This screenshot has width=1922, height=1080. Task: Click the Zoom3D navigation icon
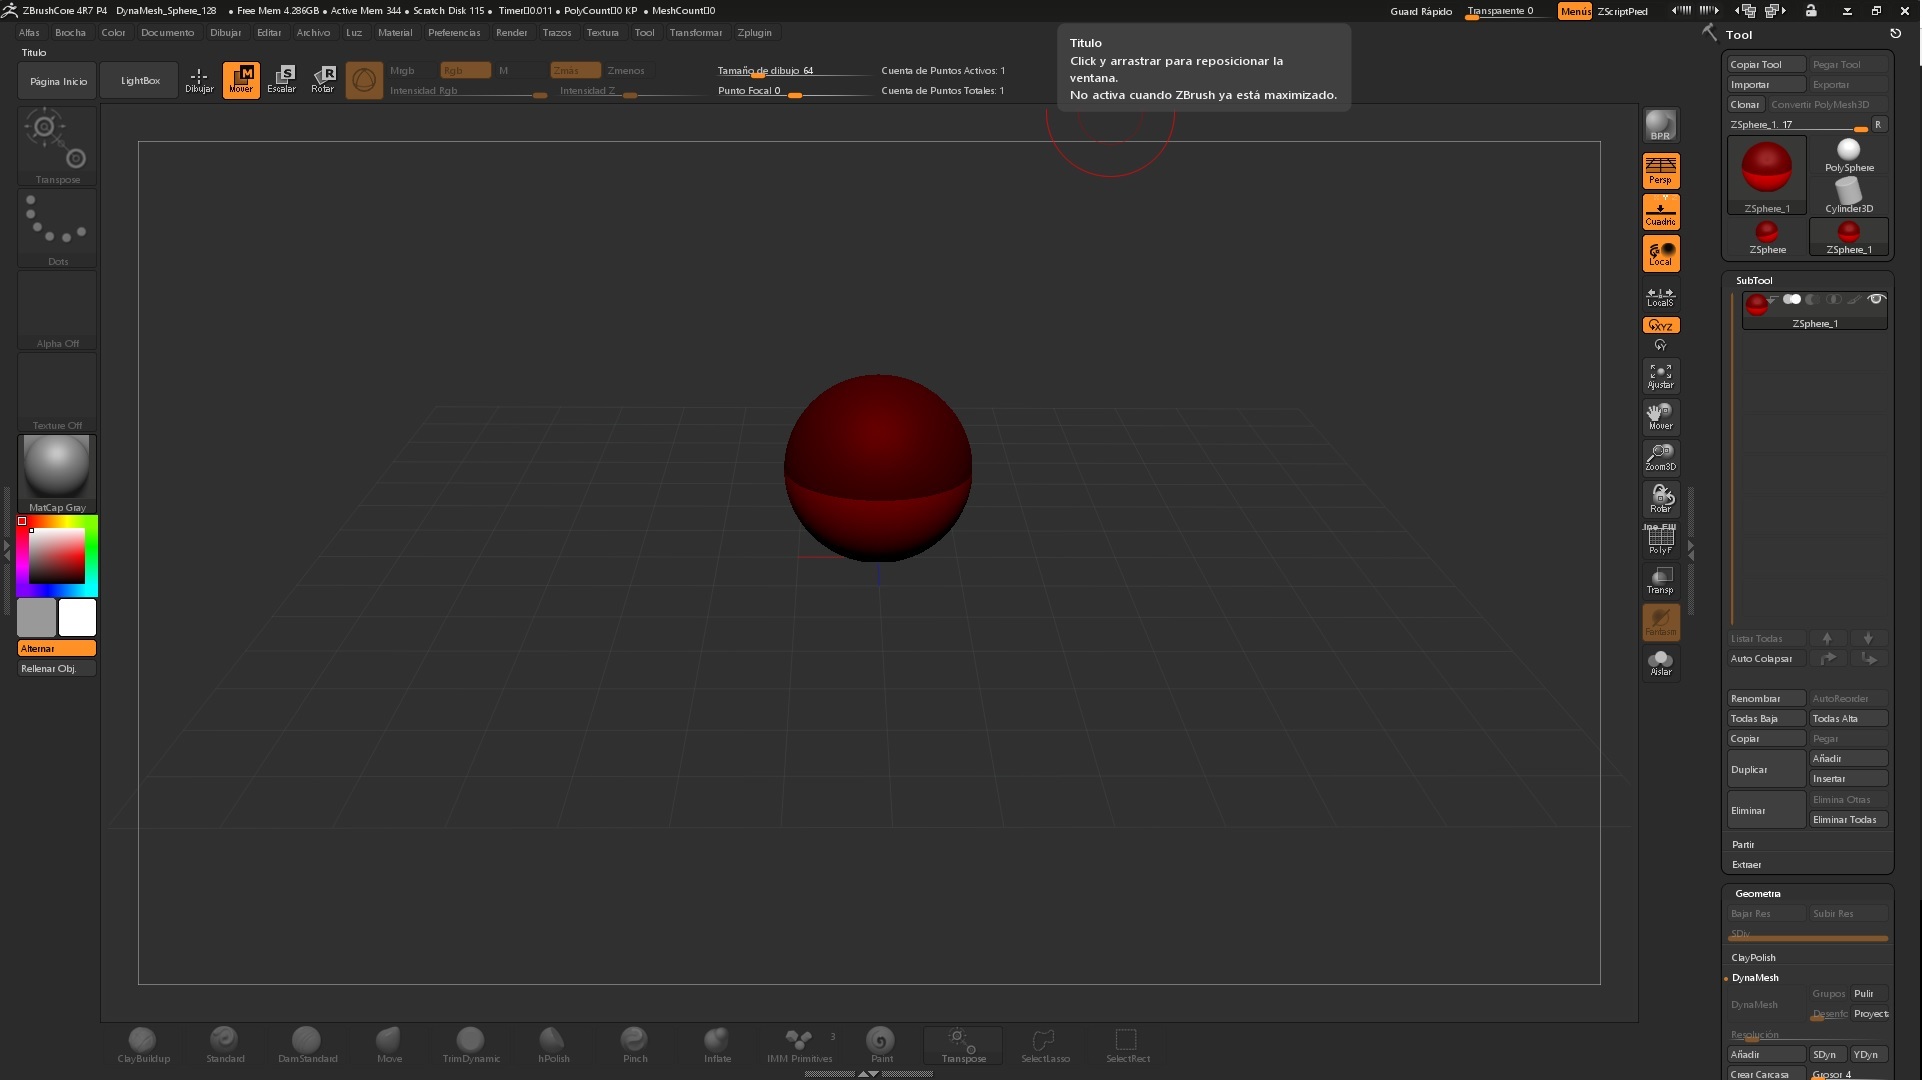(1660, 457)
